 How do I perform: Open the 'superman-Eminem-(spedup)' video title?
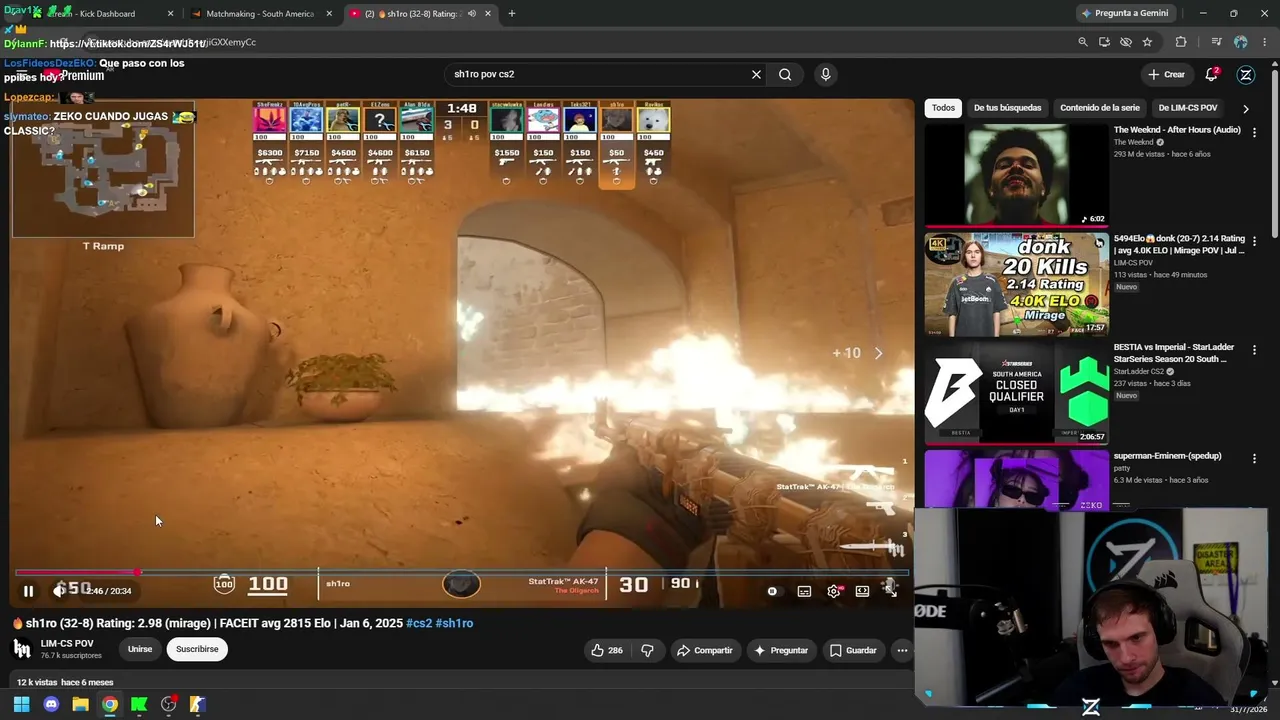coord(1167,456)
